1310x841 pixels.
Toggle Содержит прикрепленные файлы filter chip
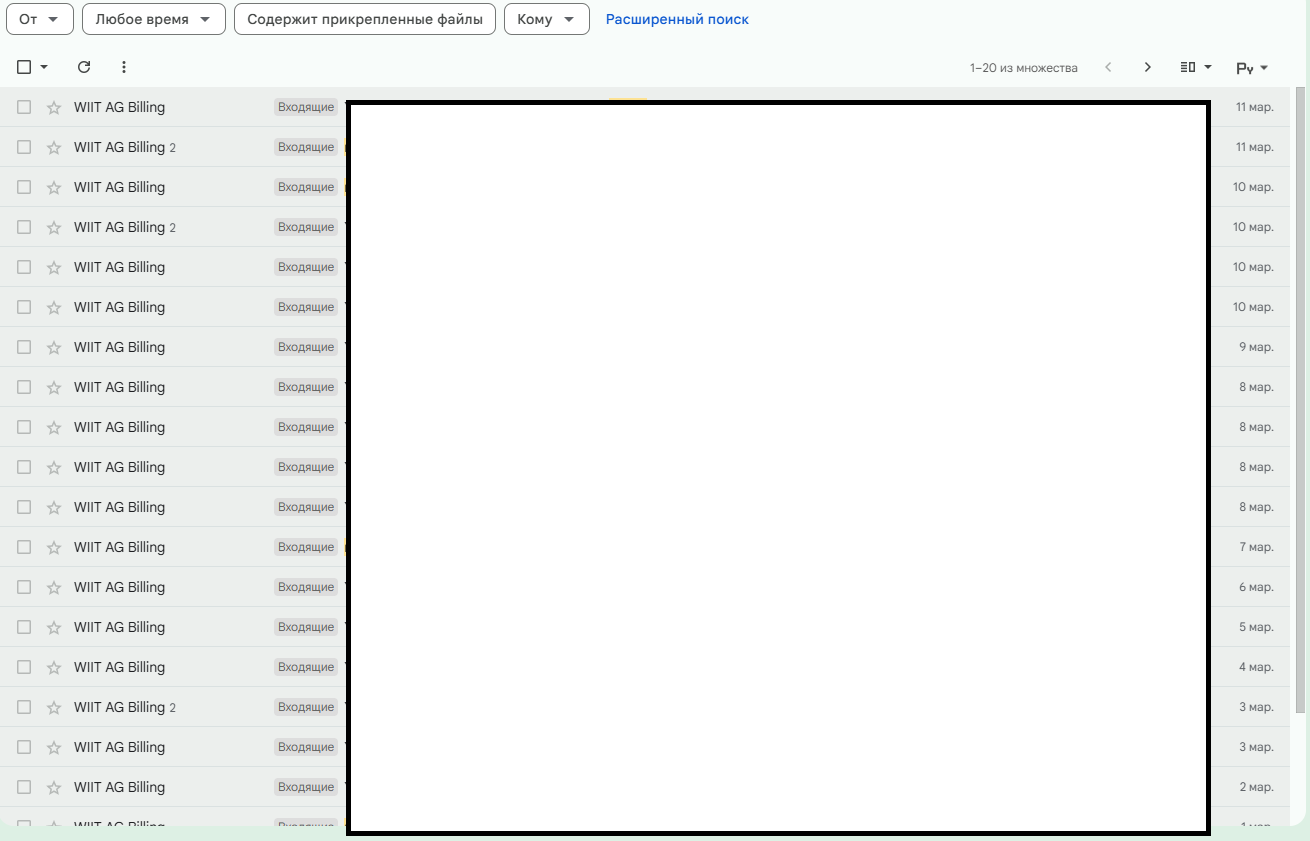tap(365, 19)
